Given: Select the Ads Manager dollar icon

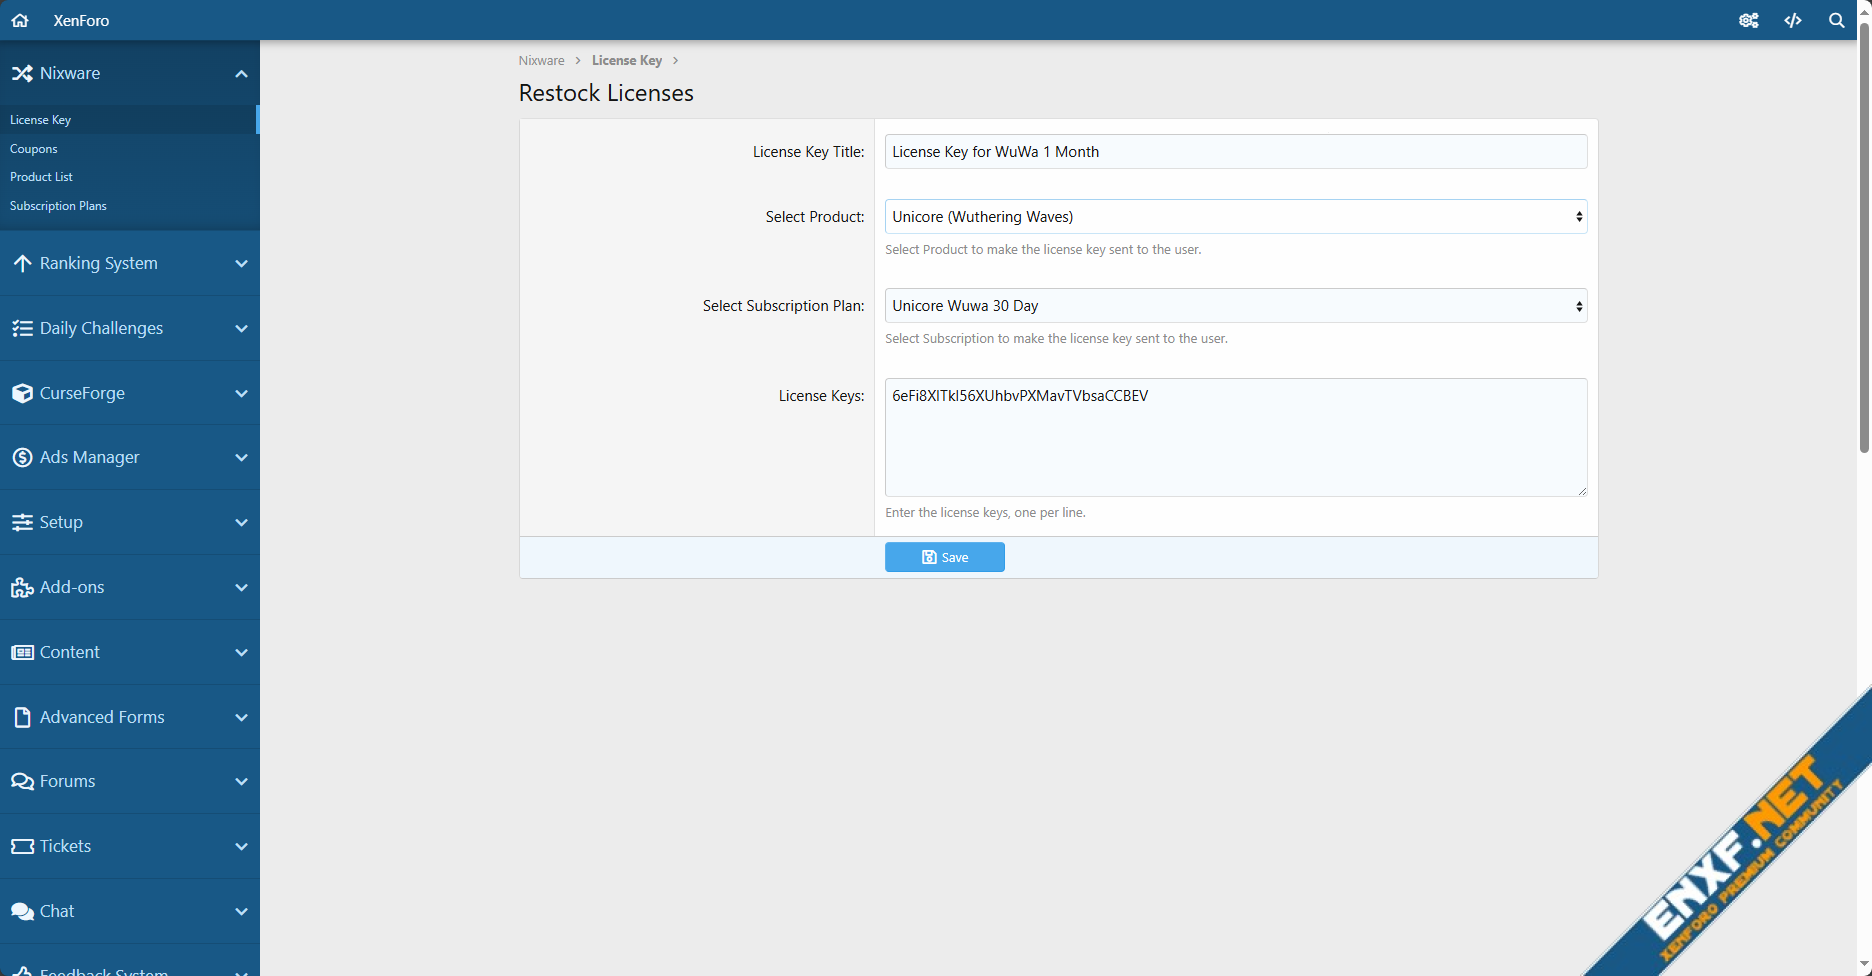Looking at the screenshot, I should pos(22,457).
